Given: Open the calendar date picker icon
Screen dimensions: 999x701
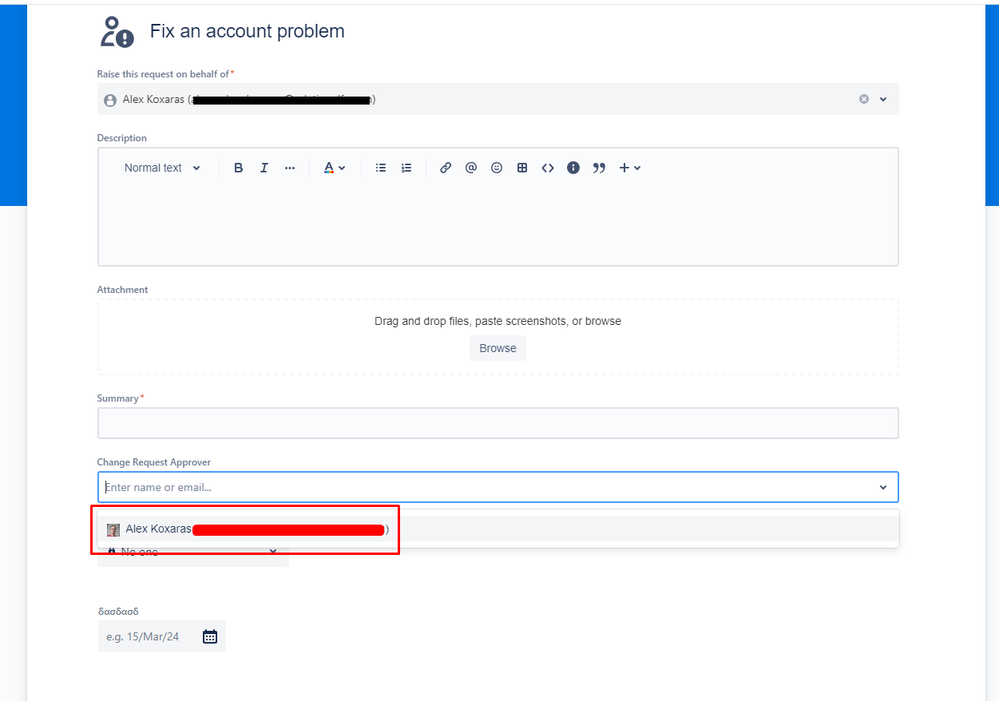Looking at the screenshot, I should 210,637.
